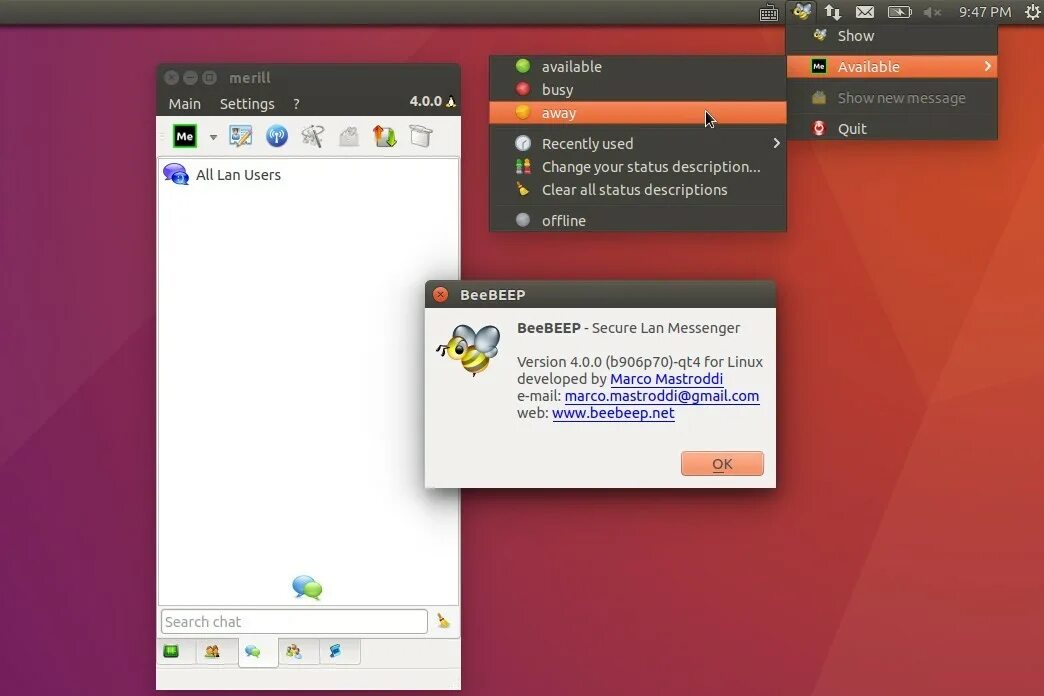Click the penguin icon next to 4.0.0
The width and height of the screenshot is (1044, 696).
pos(451,101)
